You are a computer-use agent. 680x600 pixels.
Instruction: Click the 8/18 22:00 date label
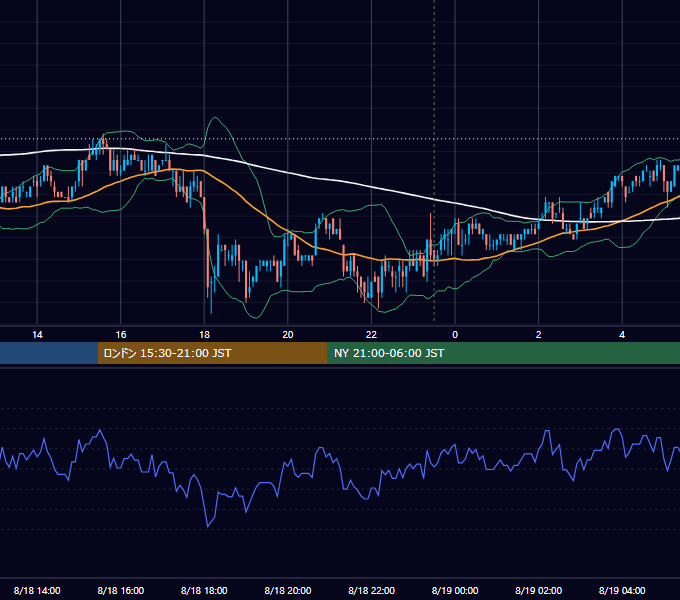pyautogui.click(x=372, y=590)
